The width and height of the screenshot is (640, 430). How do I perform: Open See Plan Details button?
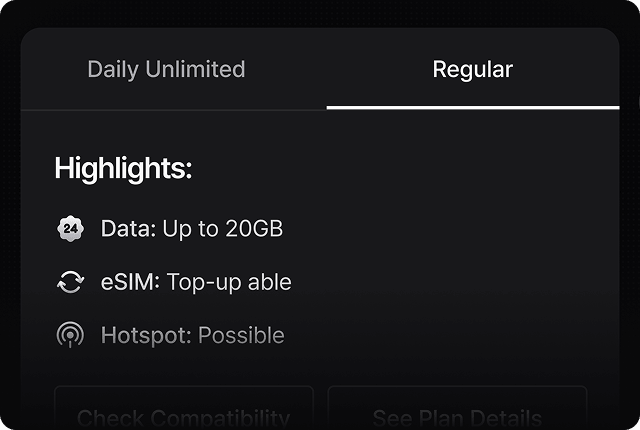tap(458, 408)
